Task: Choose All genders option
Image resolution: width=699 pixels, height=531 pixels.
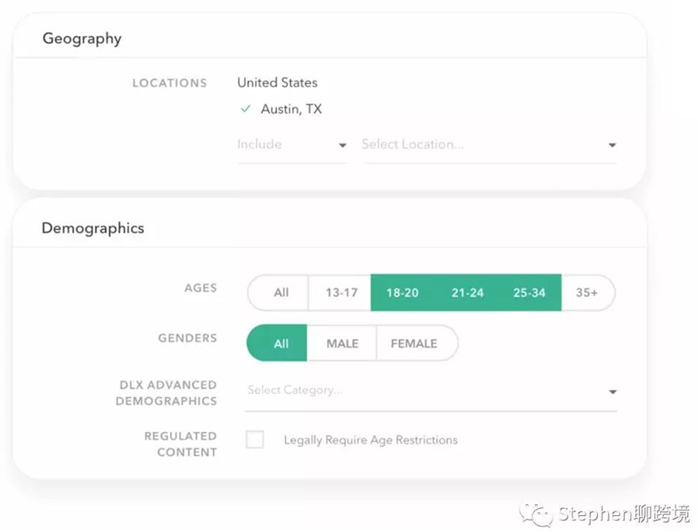Action: (281, 343)
